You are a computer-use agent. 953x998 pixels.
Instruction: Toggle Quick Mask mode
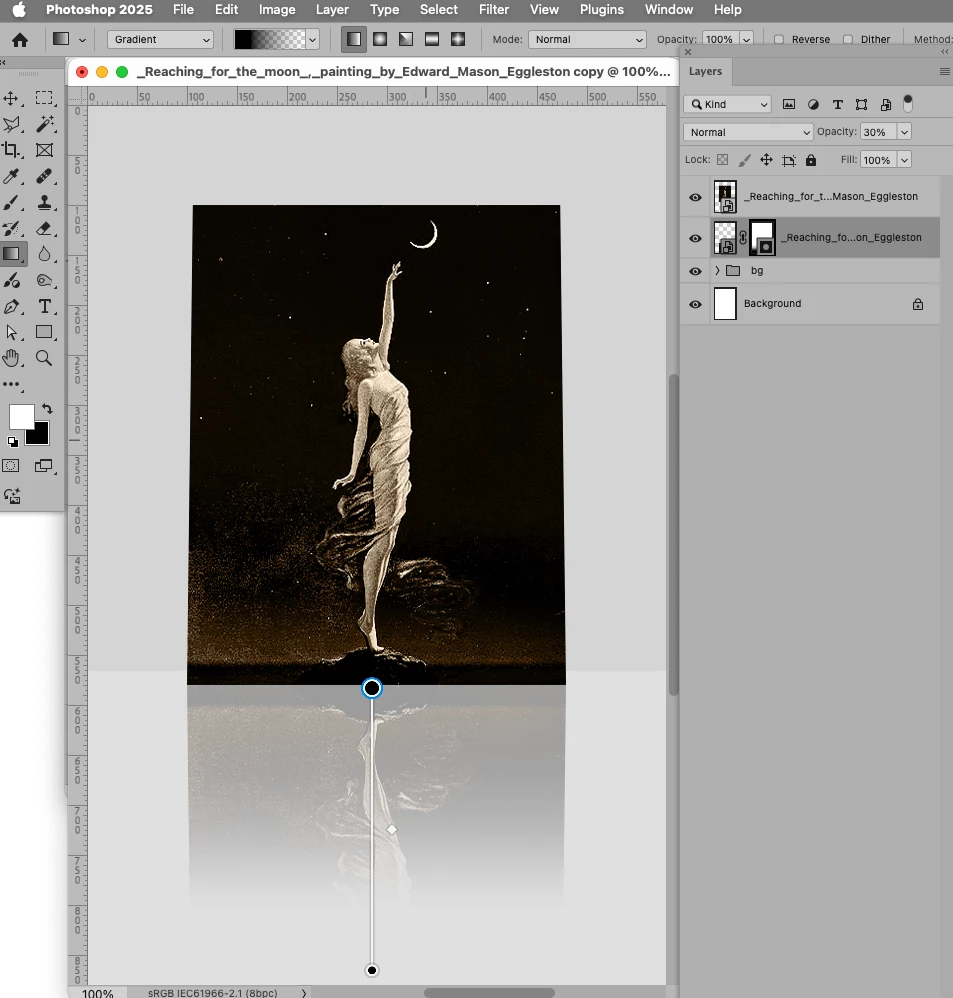pos(11,466)
